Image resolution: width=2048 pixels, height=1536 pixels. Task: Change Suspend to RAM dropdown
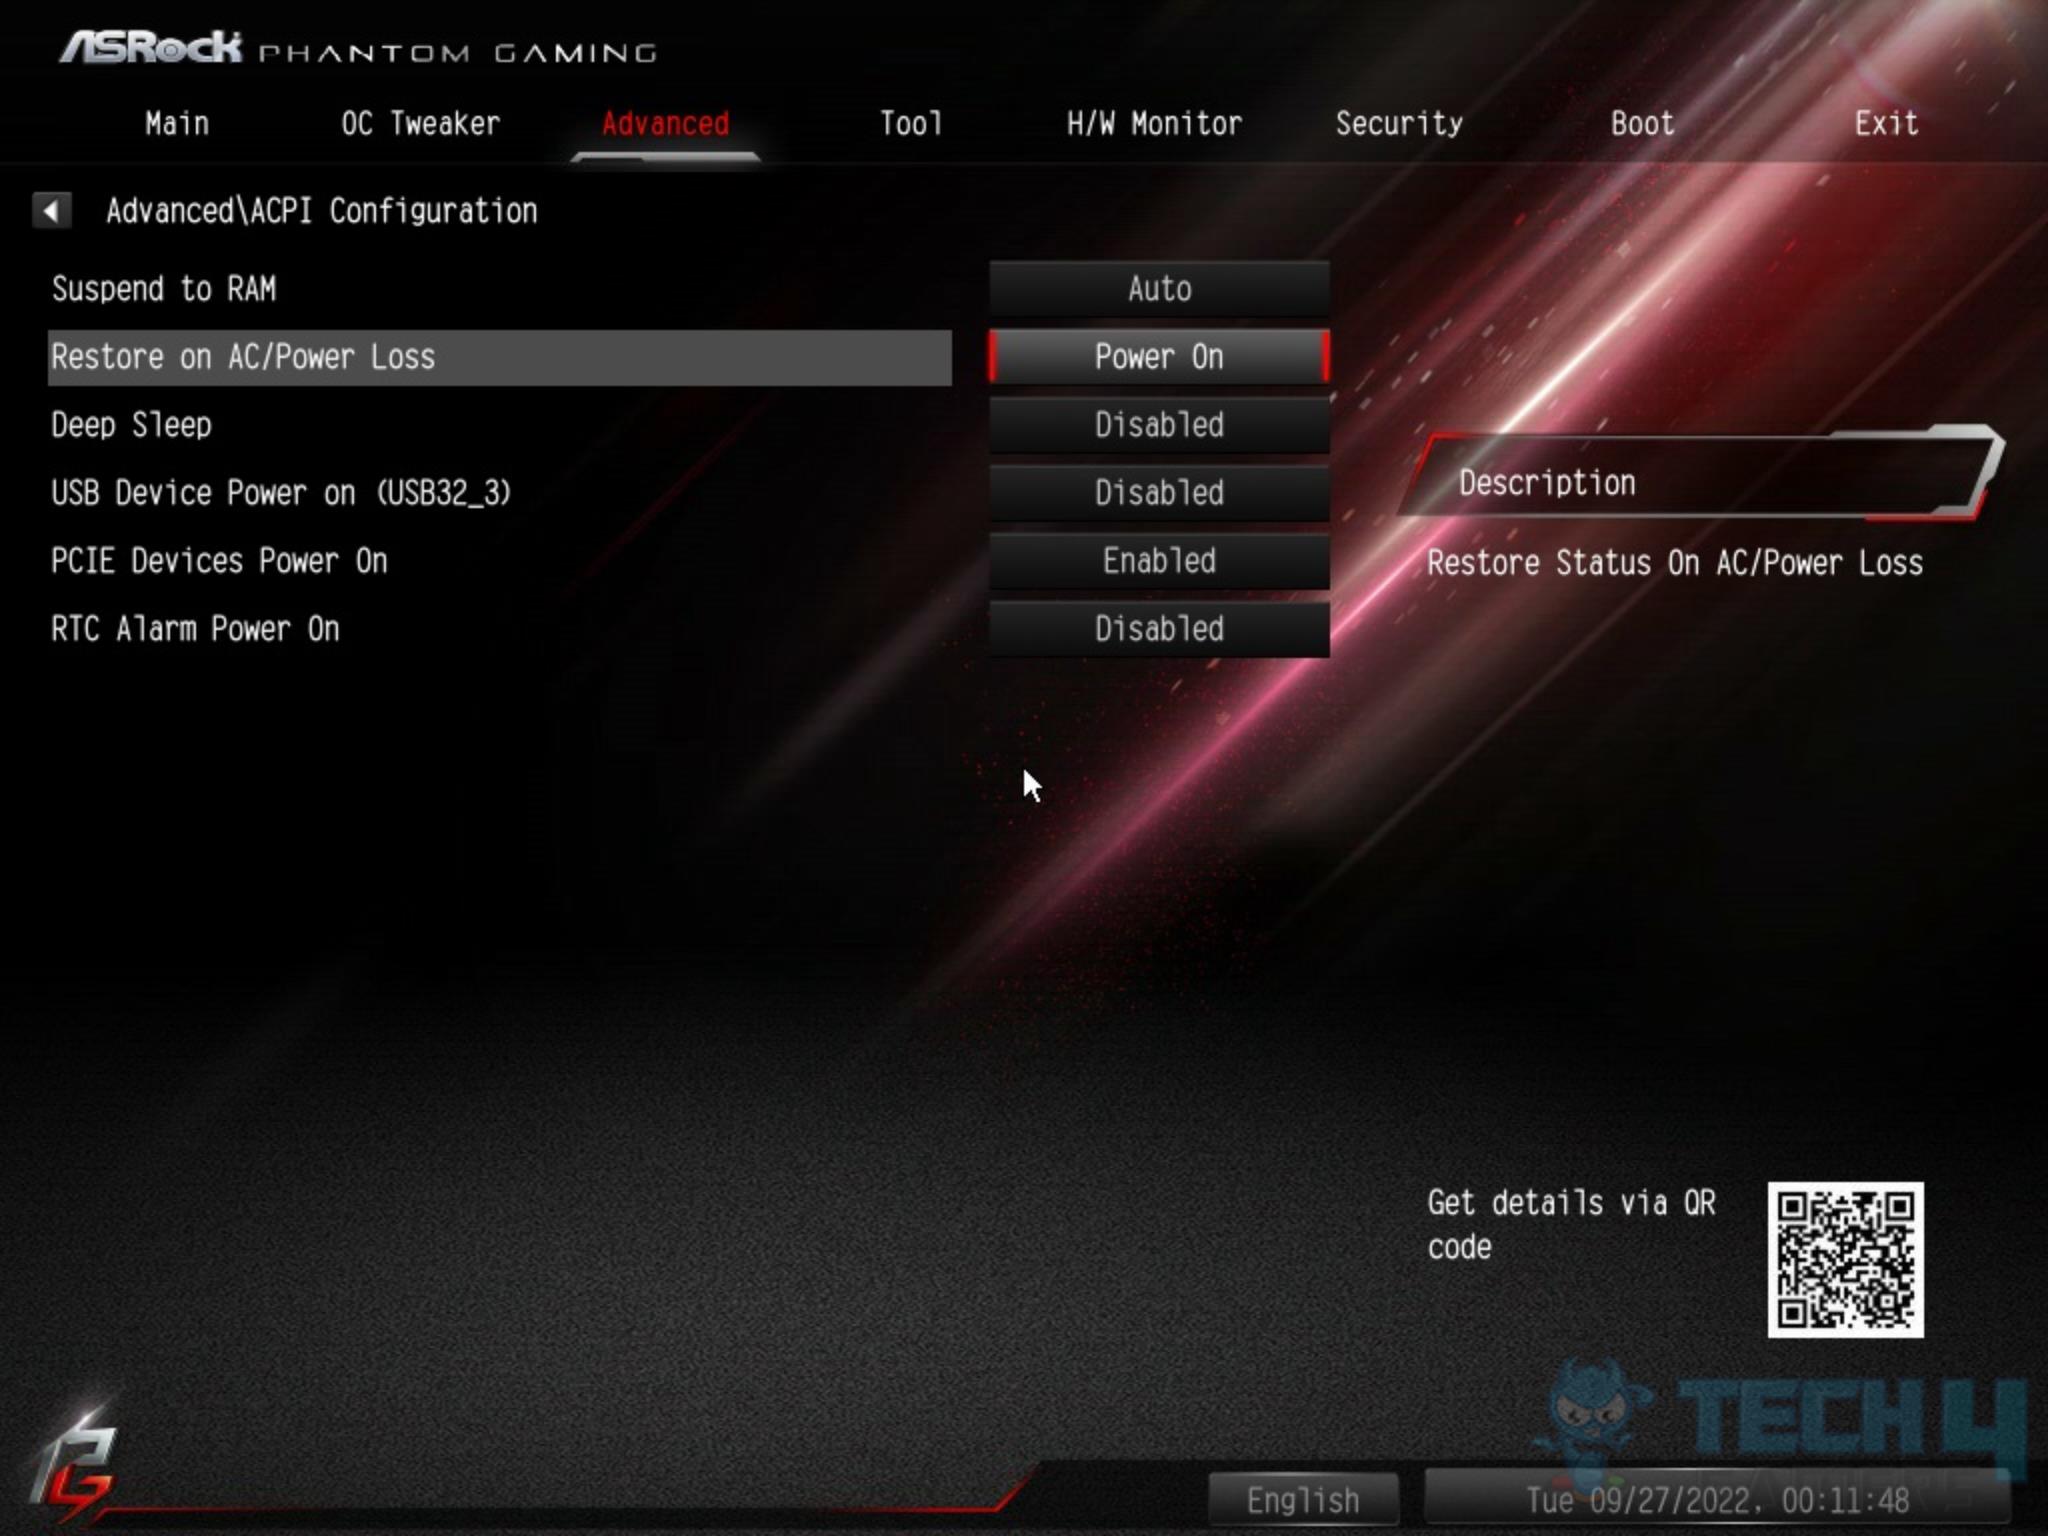coord(1158,289)
